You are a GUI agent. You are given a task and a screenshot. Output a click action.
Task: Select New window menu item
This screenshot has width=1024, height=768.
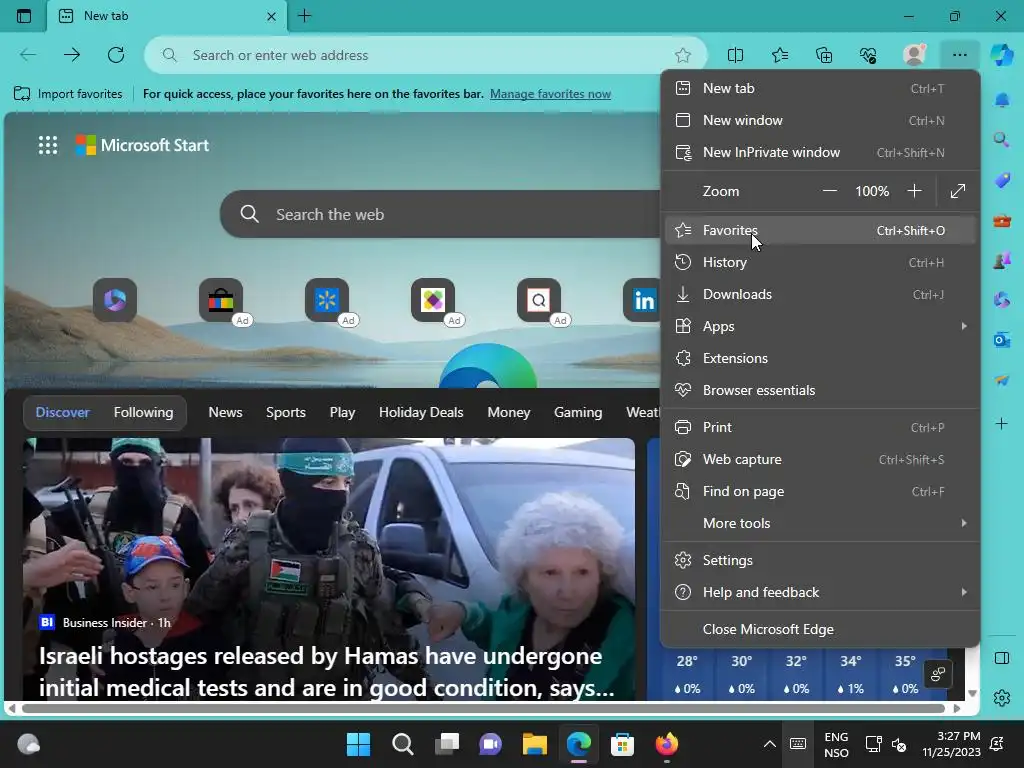click(820, 121)
